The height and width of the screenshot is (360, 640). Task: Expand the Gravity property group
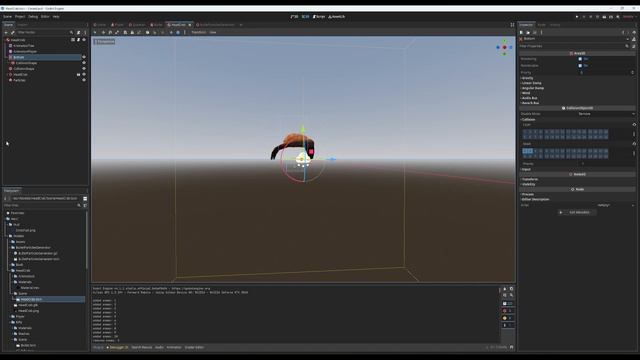click(x=527, y=78)
